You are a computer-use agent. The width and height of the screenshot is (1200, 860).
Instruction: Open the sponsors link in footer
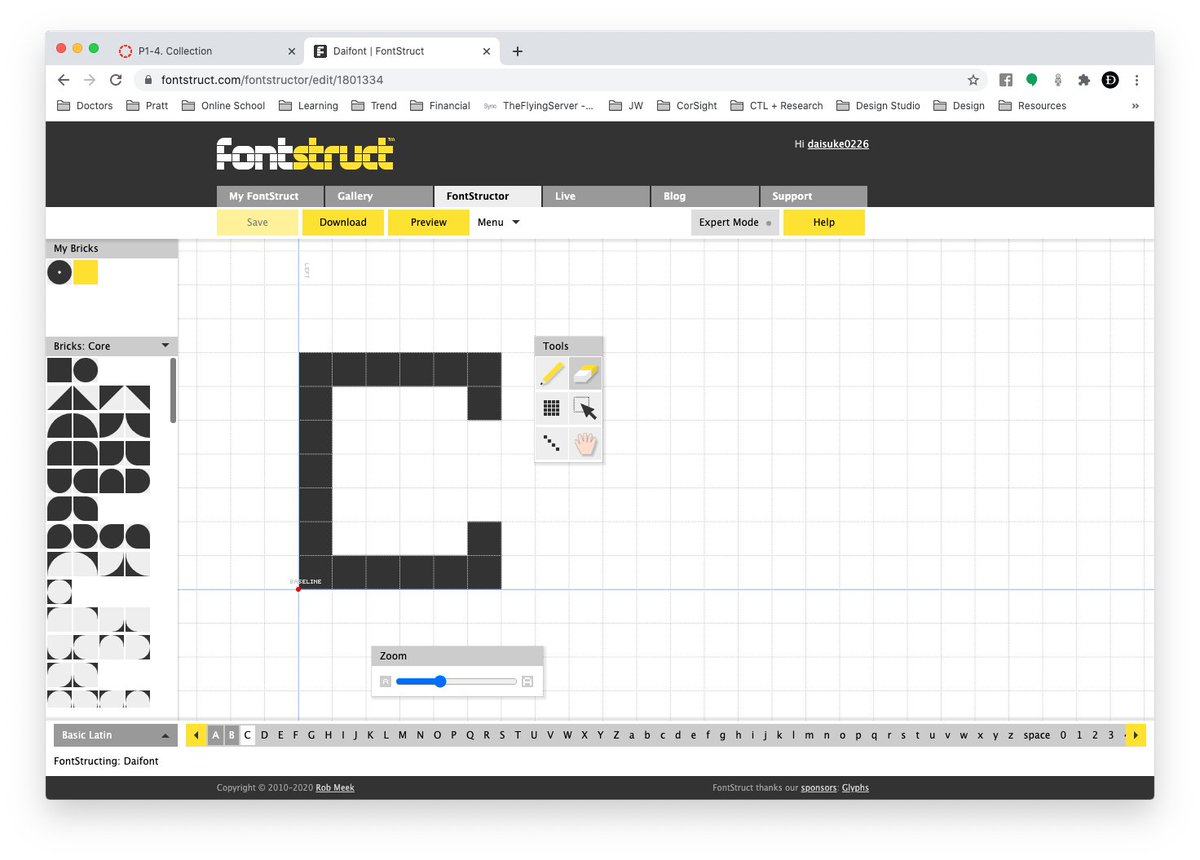pos(818,788)
